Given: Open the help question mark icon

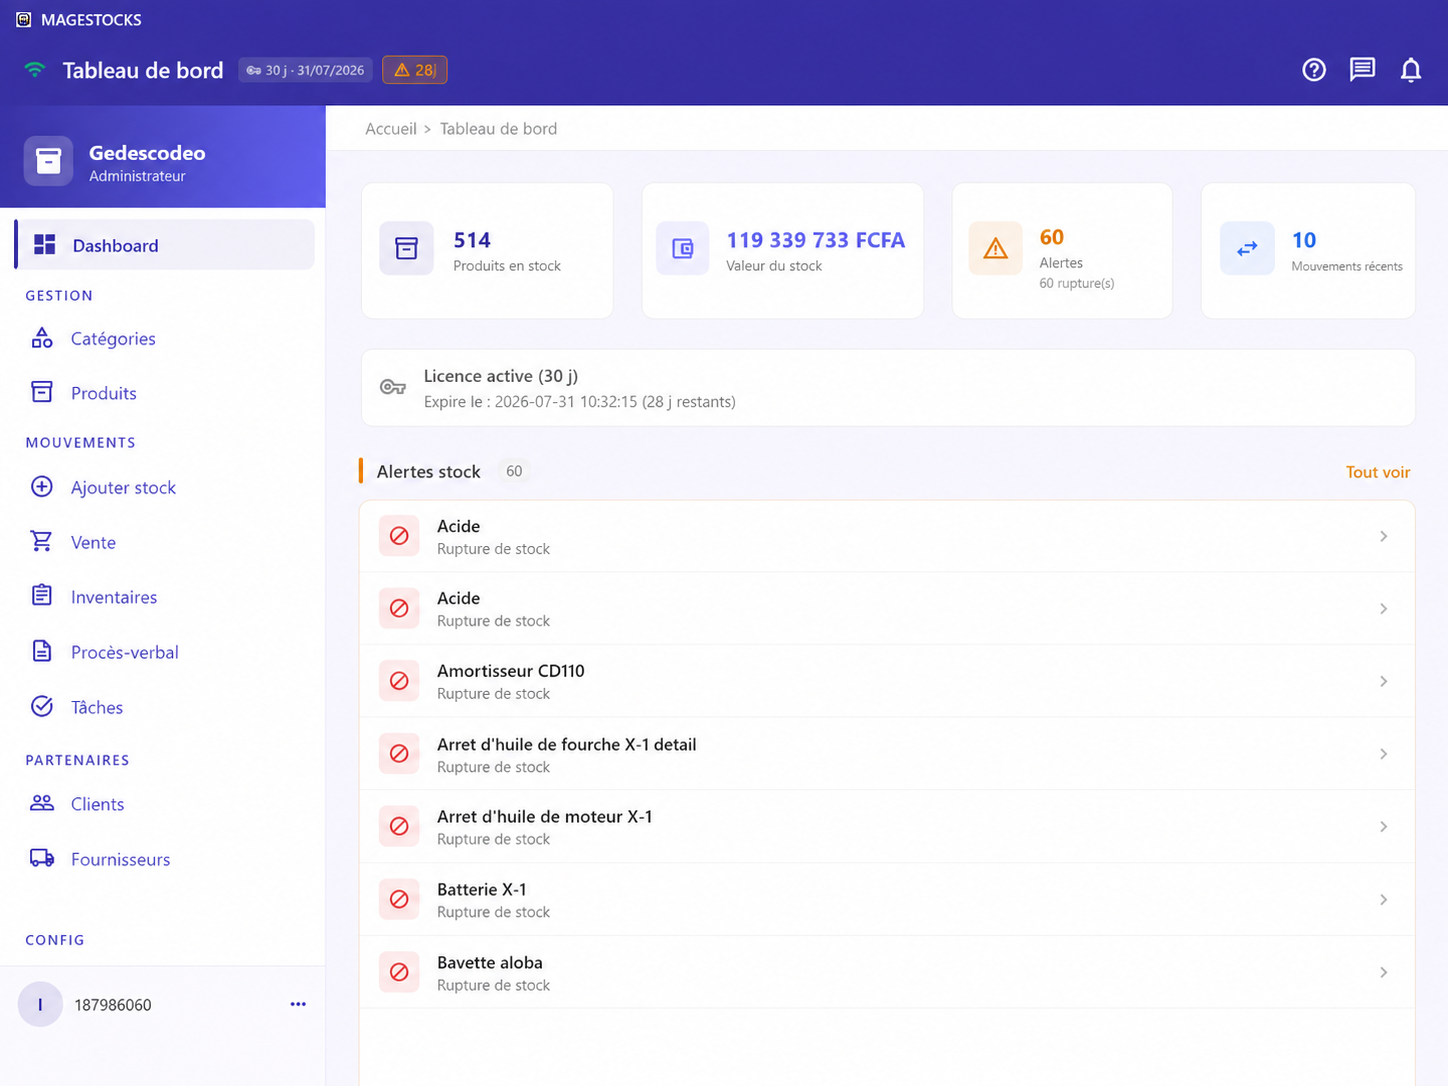Looking at the screenshot, I should (1314, 70).
